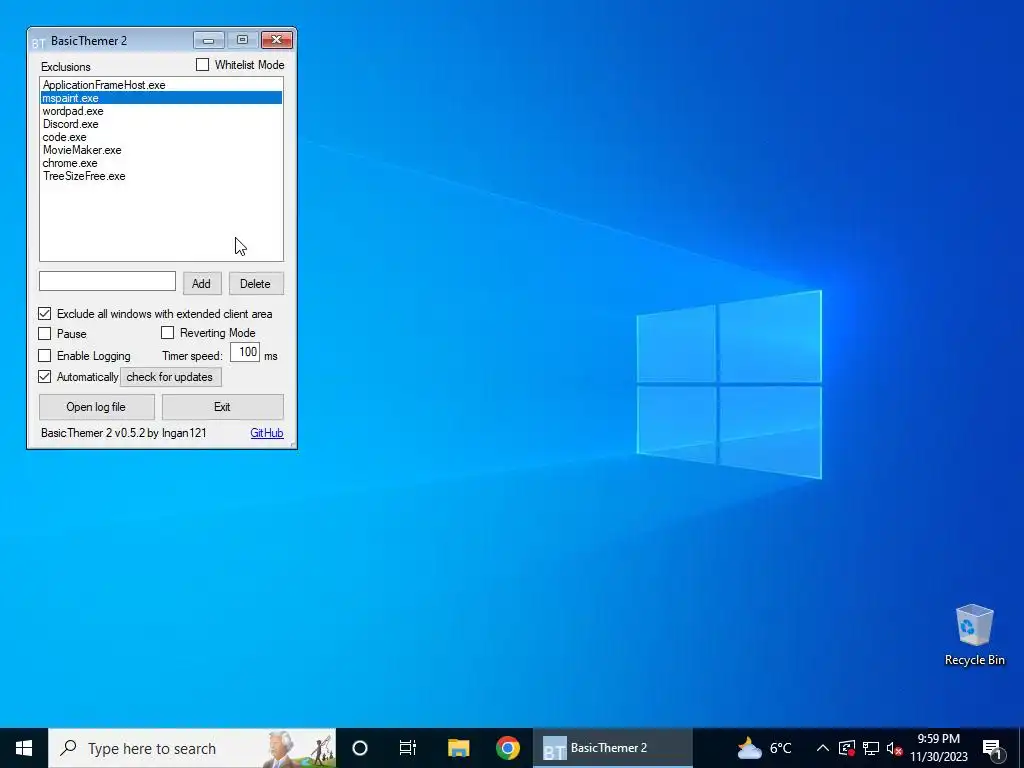1024x768 pixels.
Task: Select mspaint.exe in the exclusions list
Action: point(161,98)
